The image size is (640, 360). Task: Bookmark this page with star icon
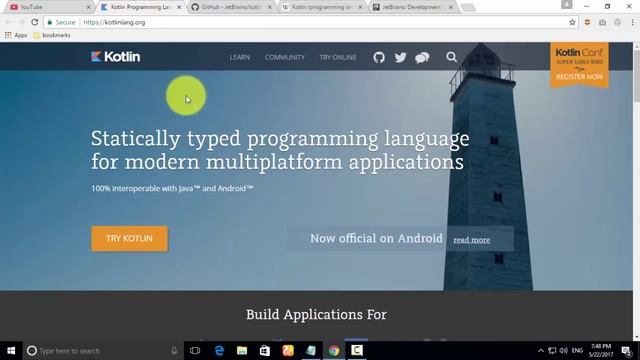(572, 22)
